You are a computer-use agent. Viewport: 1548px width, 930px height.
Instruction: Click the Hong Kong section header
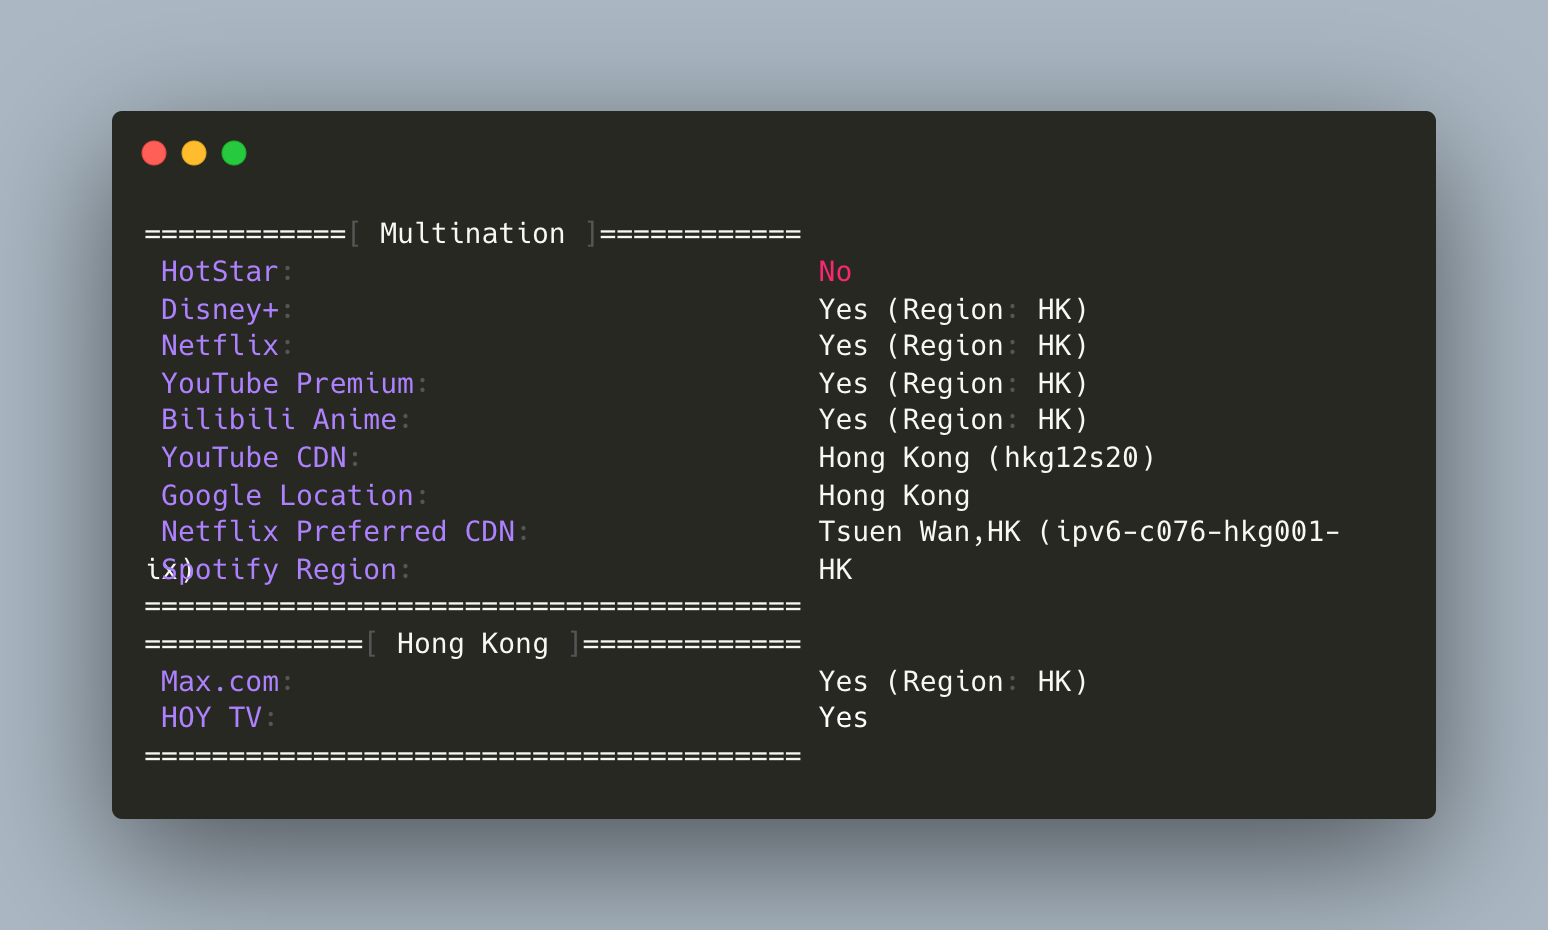coord(472,644)
